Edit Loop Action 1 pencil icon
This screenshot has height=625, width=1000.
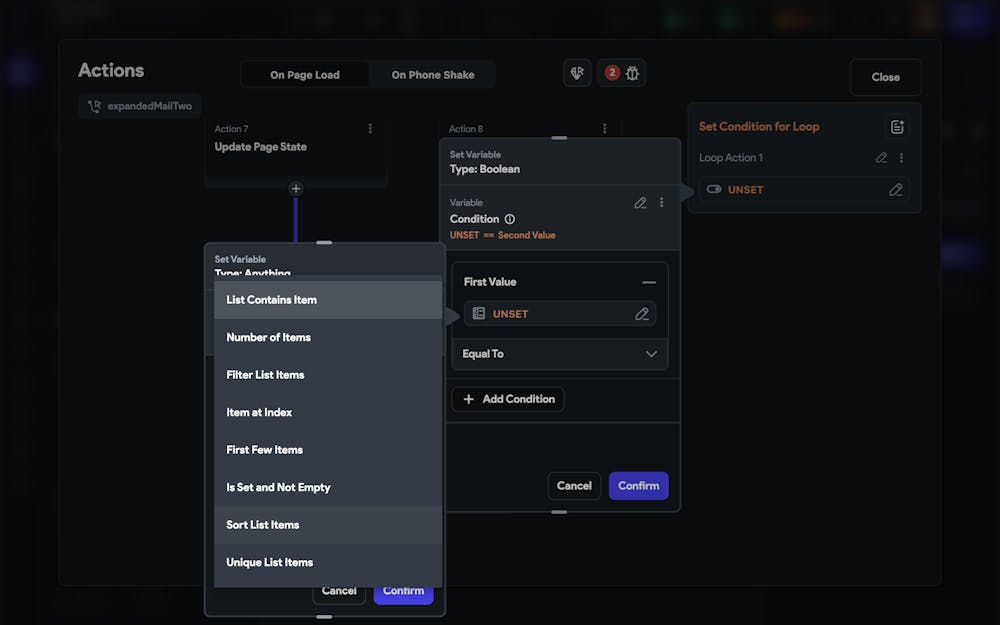881,158
